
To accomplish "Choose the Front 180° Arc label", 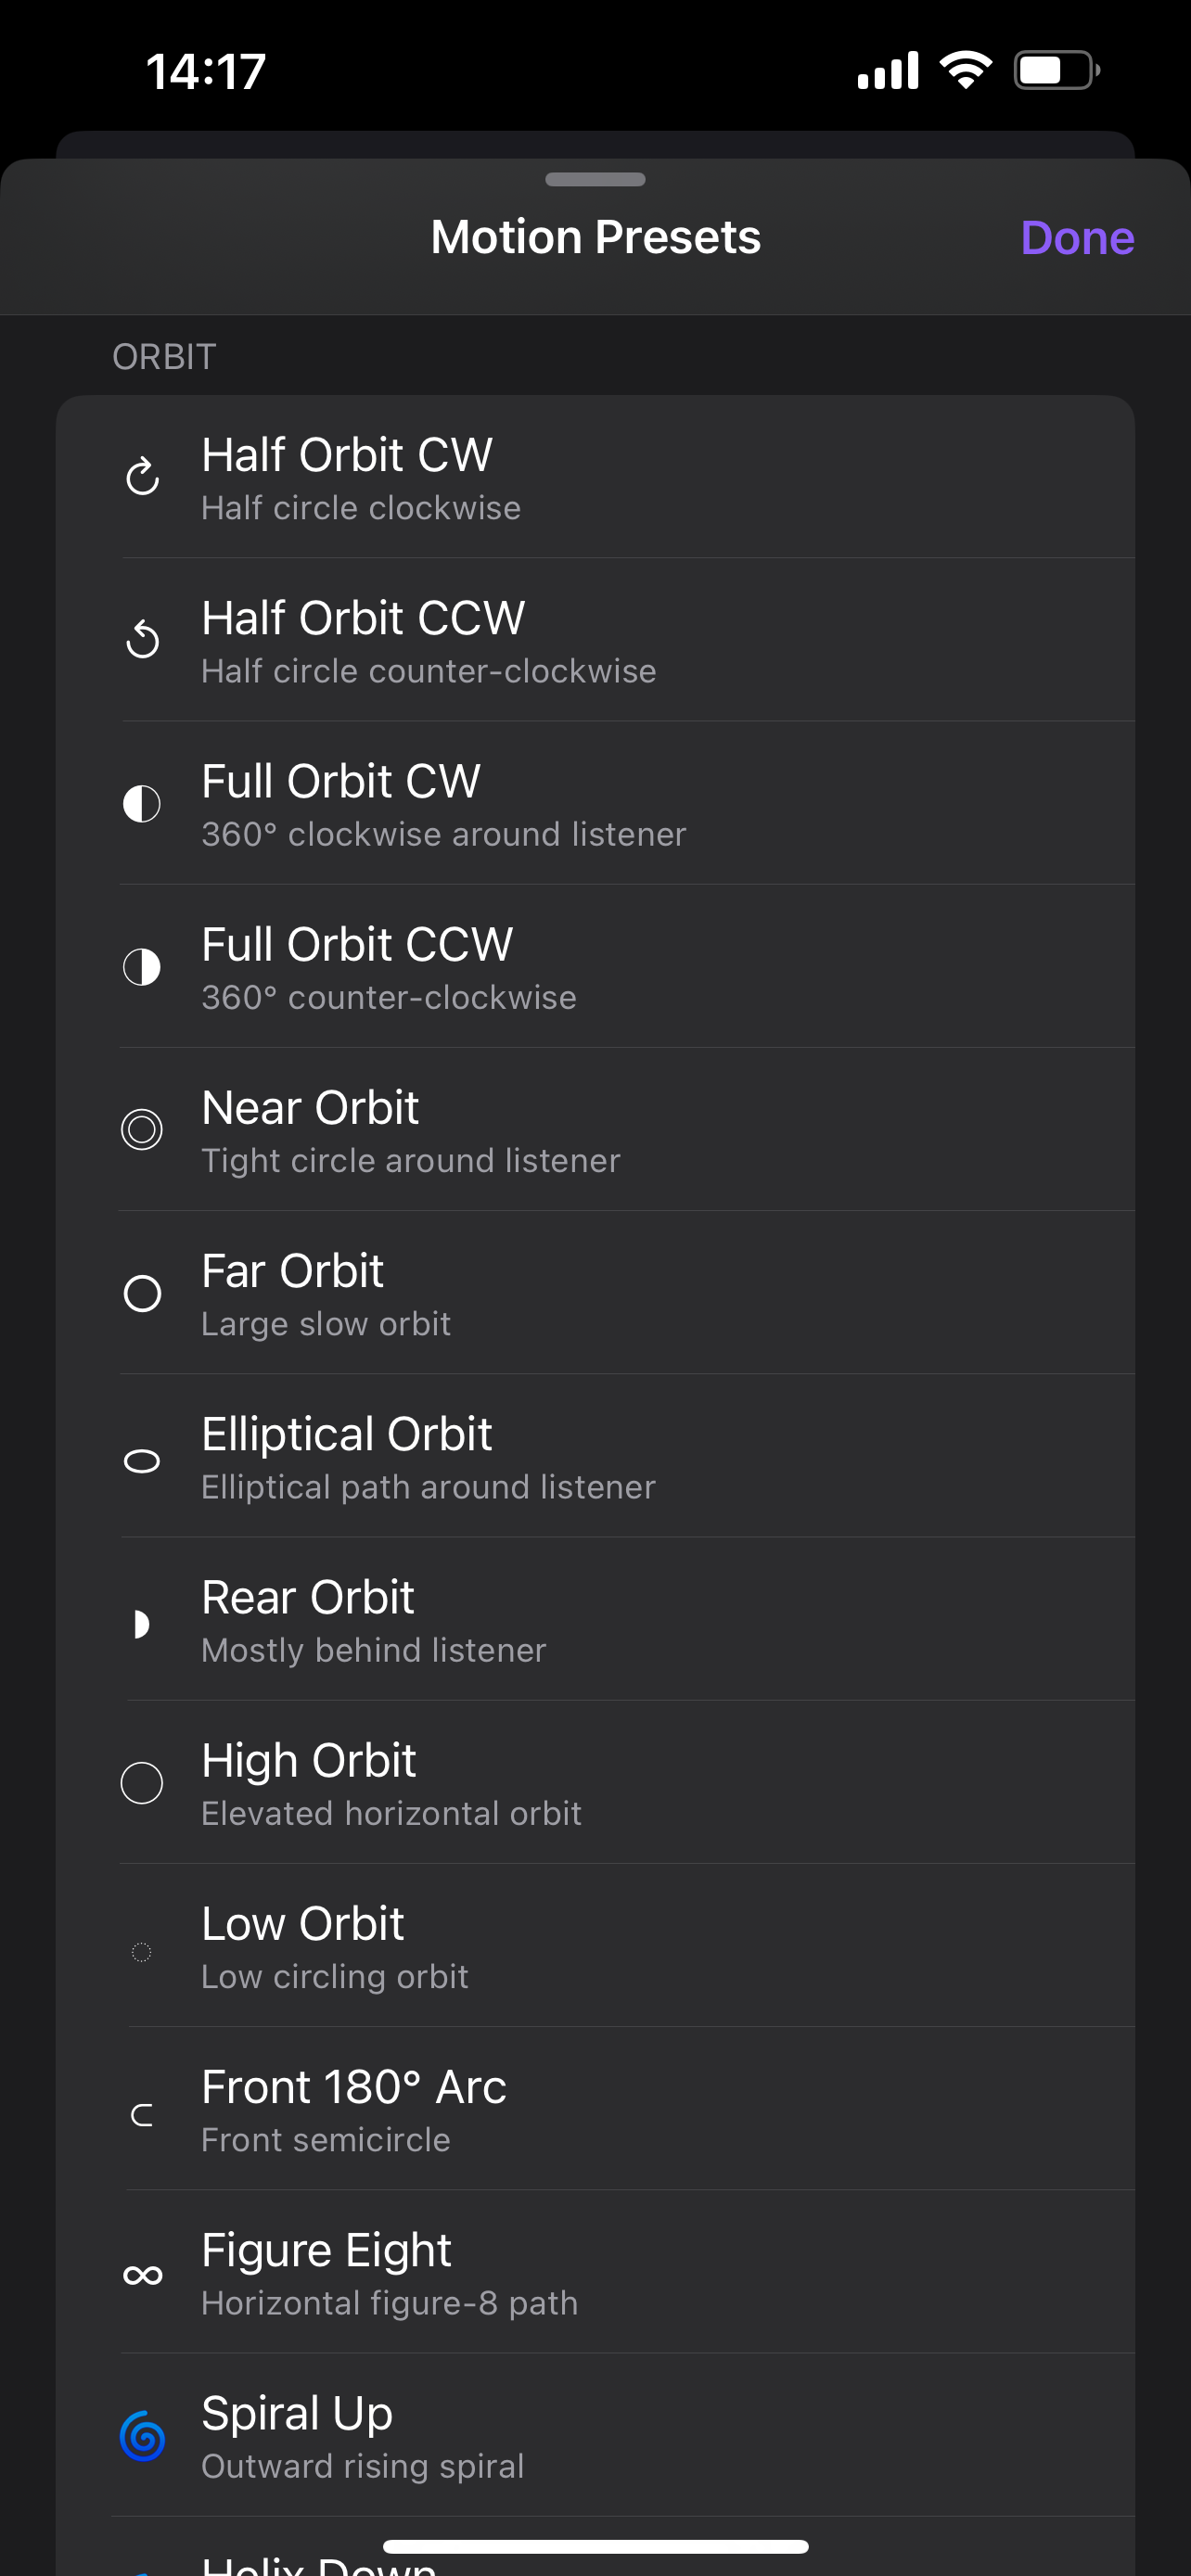I will (354, 2087).
